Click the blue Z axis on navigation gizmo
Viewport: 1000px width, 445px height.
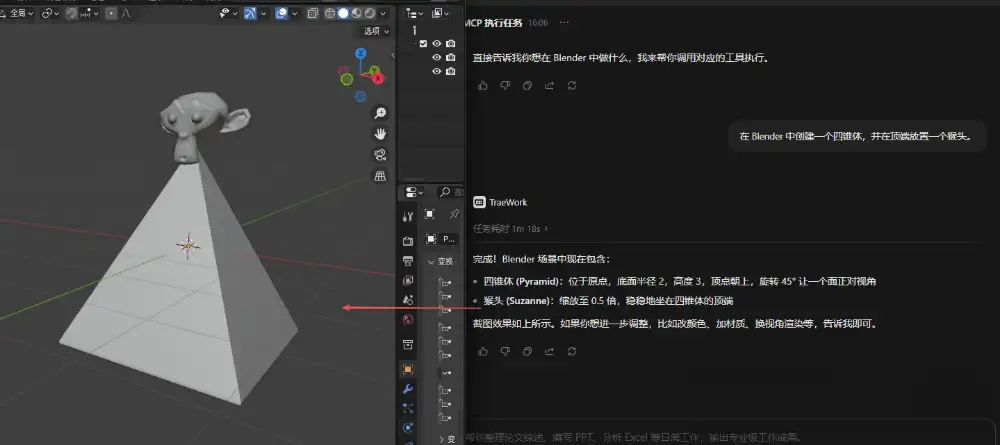coord(360,54)
